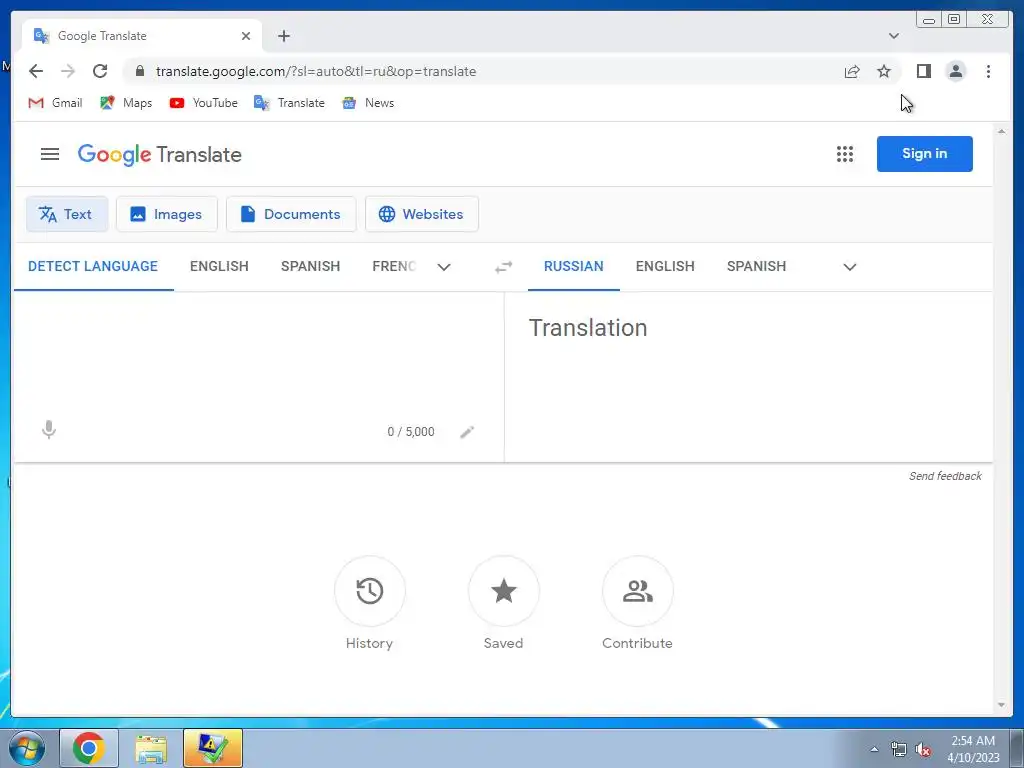Viewport: 1024px width, 768px height.
Task: Click the page scrollbar down arrow
Action: coord(1002,705)
